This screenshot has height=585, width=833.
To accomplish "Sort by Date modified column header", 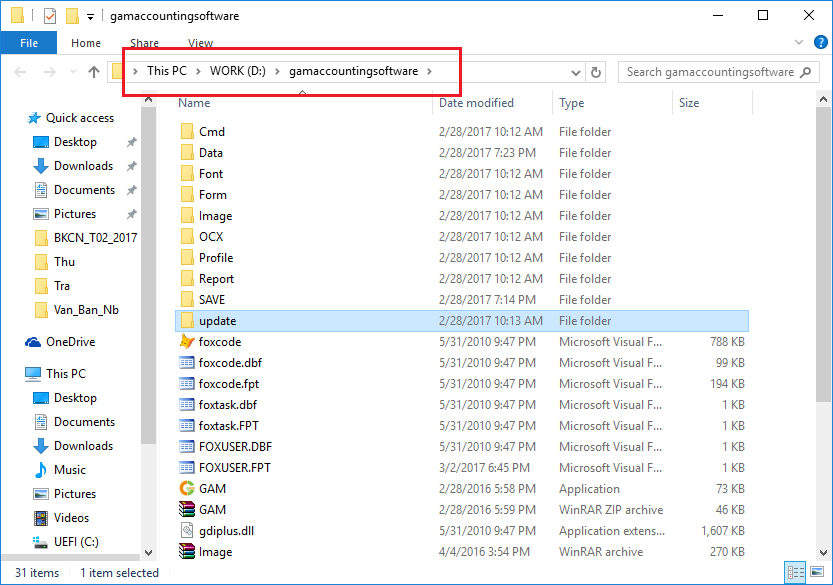I will [x=476, y=103].
